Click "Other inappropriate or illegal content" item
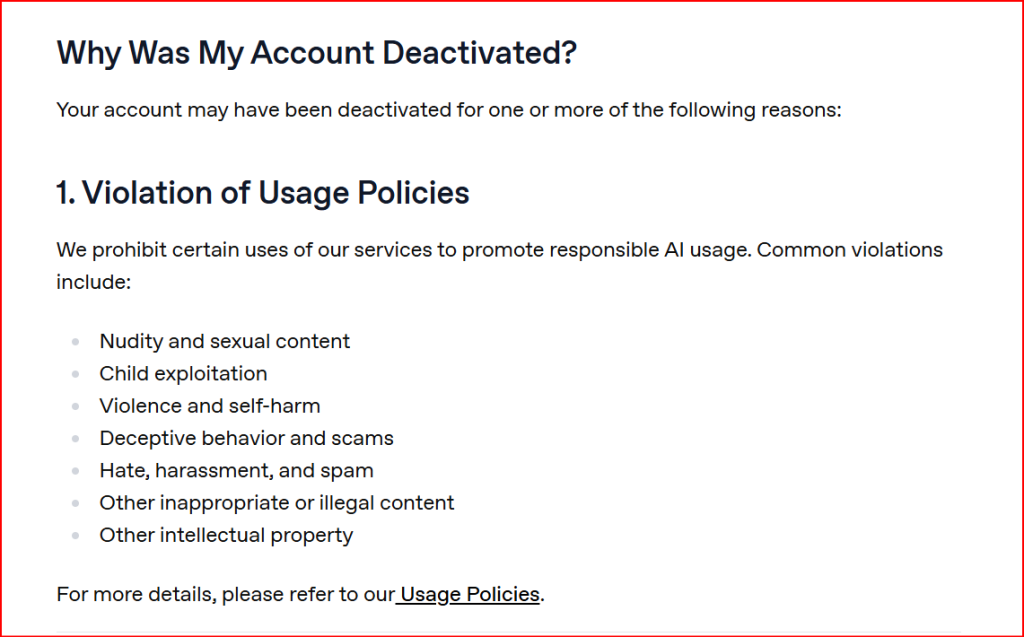This screenshot has width=1024, height=637. click(277, 502)
